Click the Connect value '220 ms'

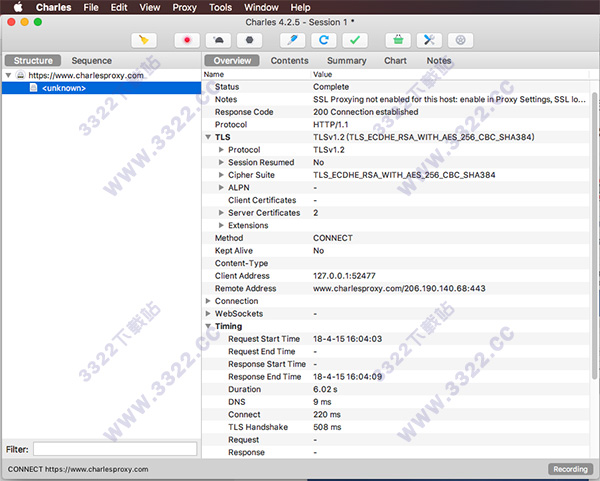coord(327,414)
